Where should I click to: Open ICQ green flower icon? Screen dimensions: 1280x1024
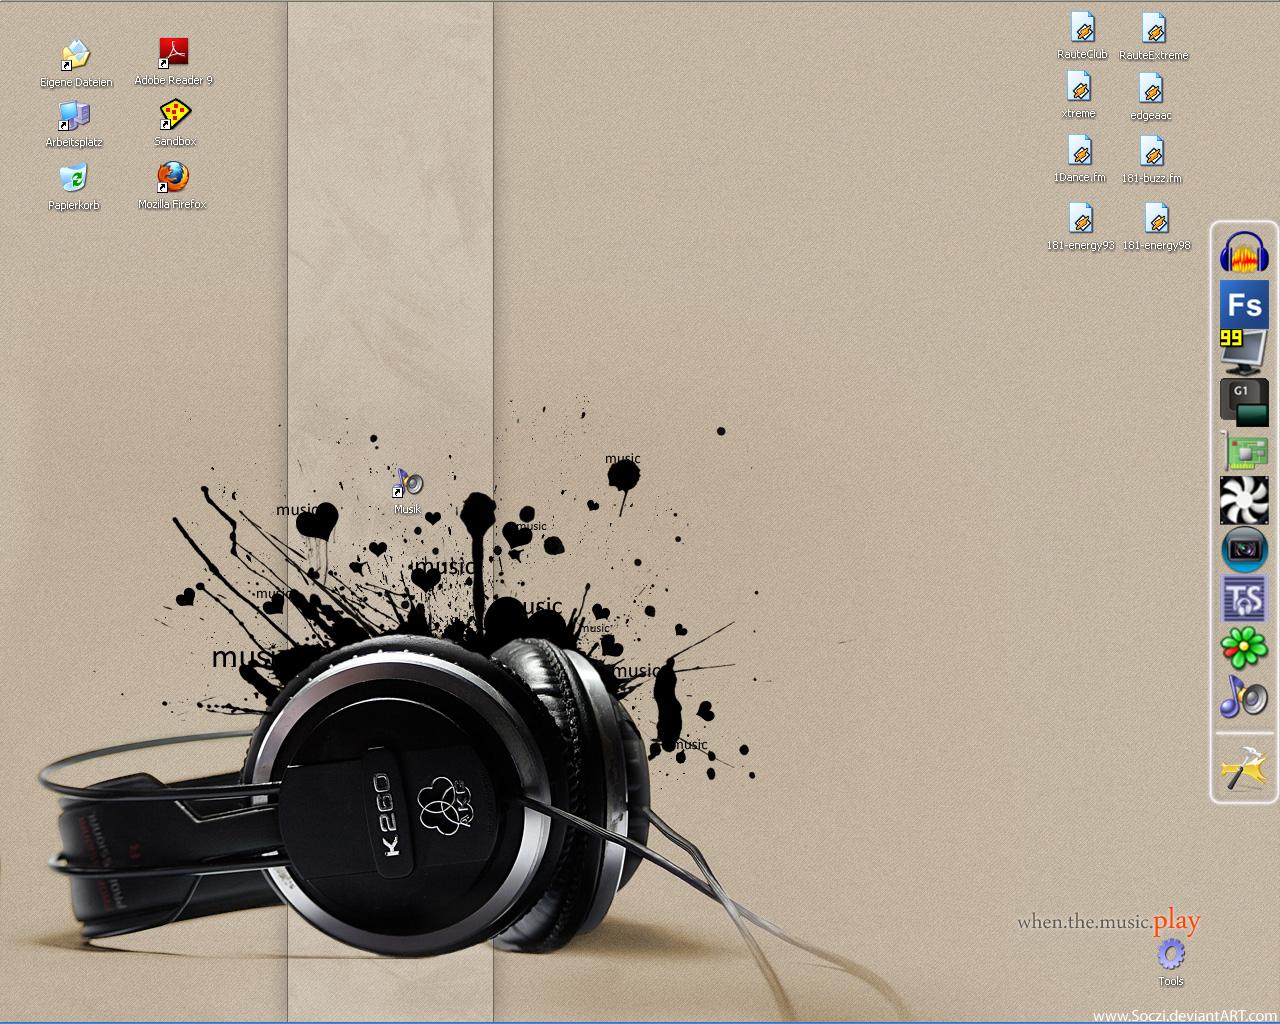pyautogui.click(x=1244, y=647)
